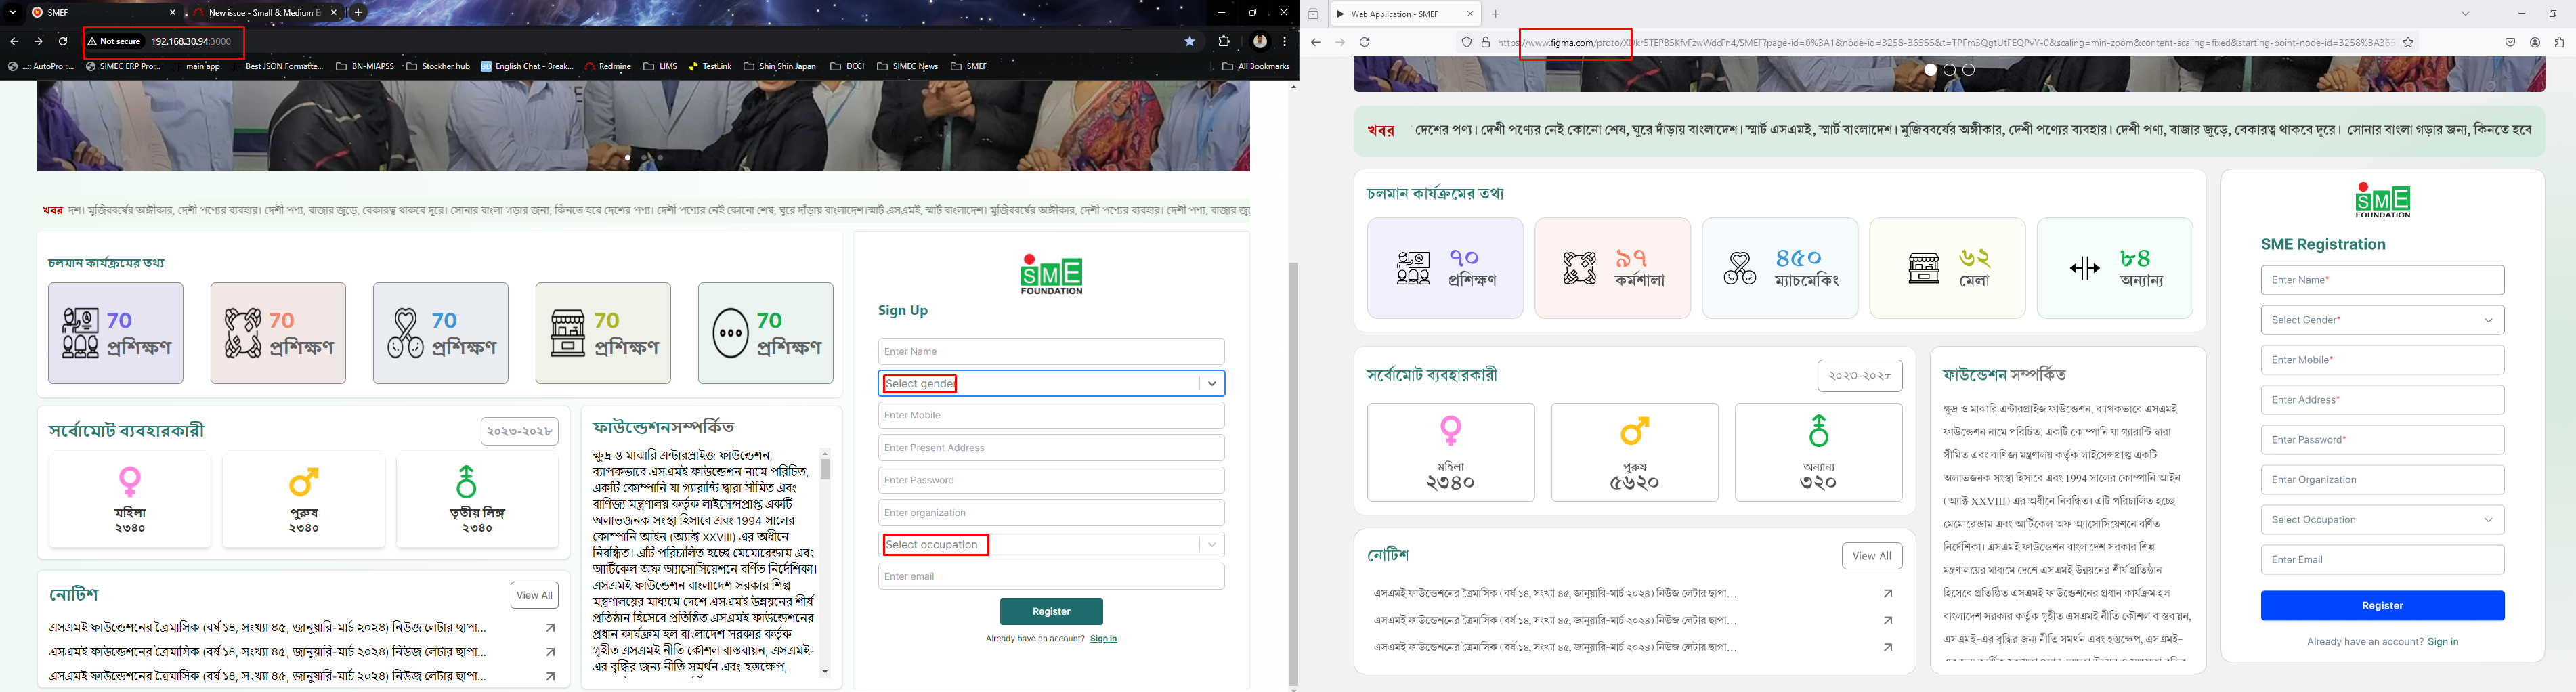
Task: Click the green Register button
Action: (x=1051, y=611)
